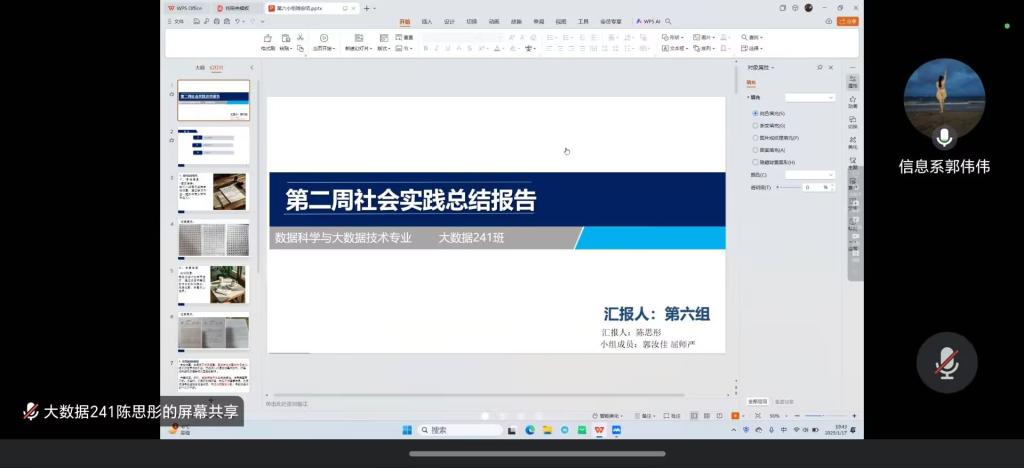Select the solid fill radio option

click(x=755, y=113)
